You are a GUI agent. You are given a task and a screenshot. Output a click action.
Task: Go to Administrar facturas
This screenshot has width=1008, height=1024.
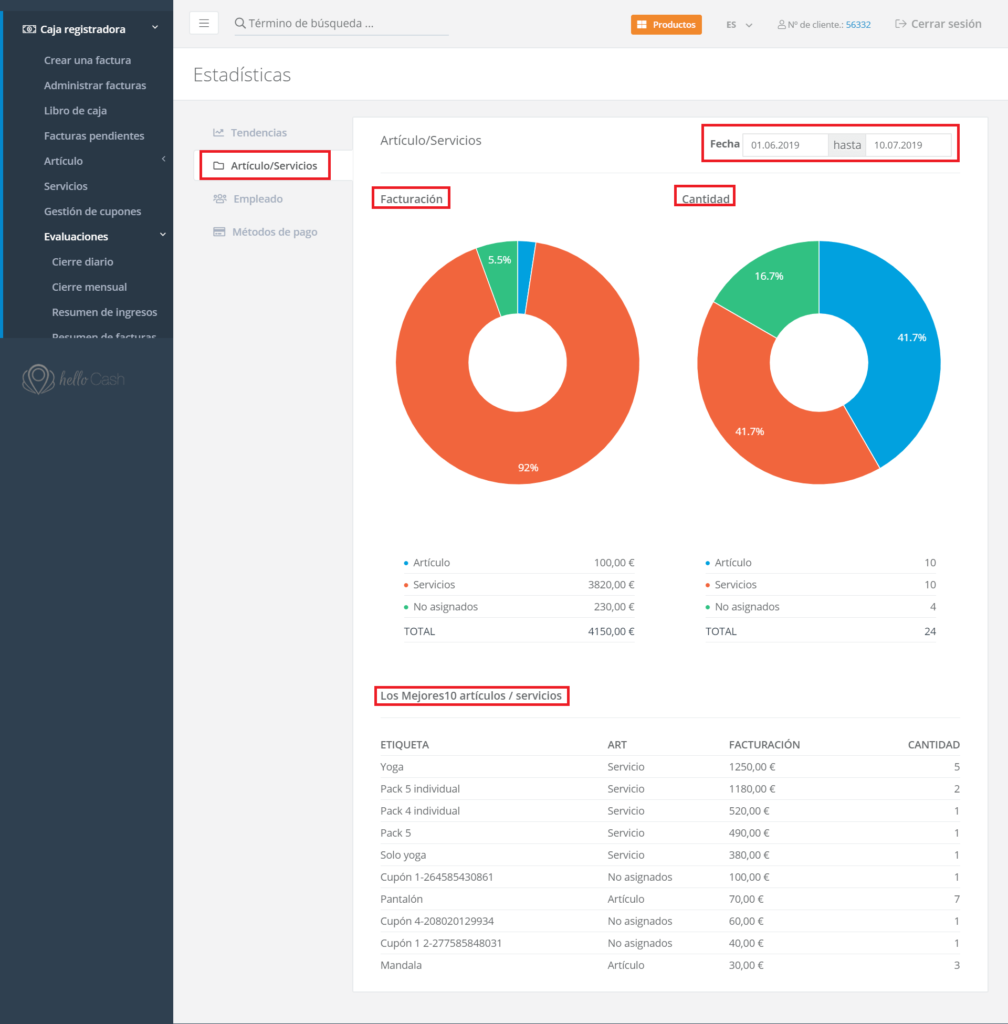(95, 86)
